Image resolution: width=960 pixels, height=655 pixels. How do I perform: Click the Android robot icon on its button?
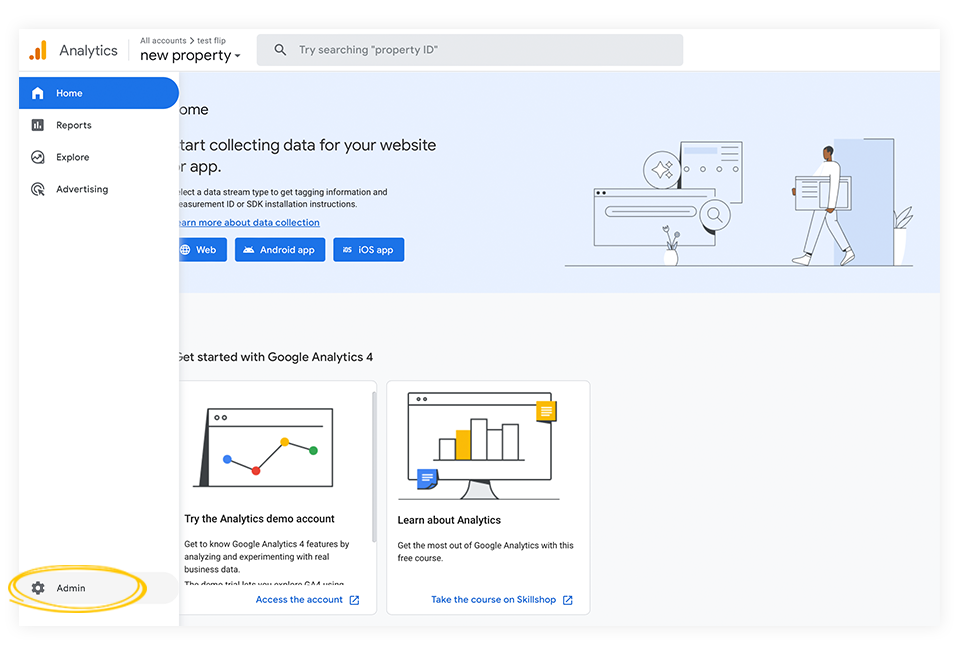[x=249, y=249]
